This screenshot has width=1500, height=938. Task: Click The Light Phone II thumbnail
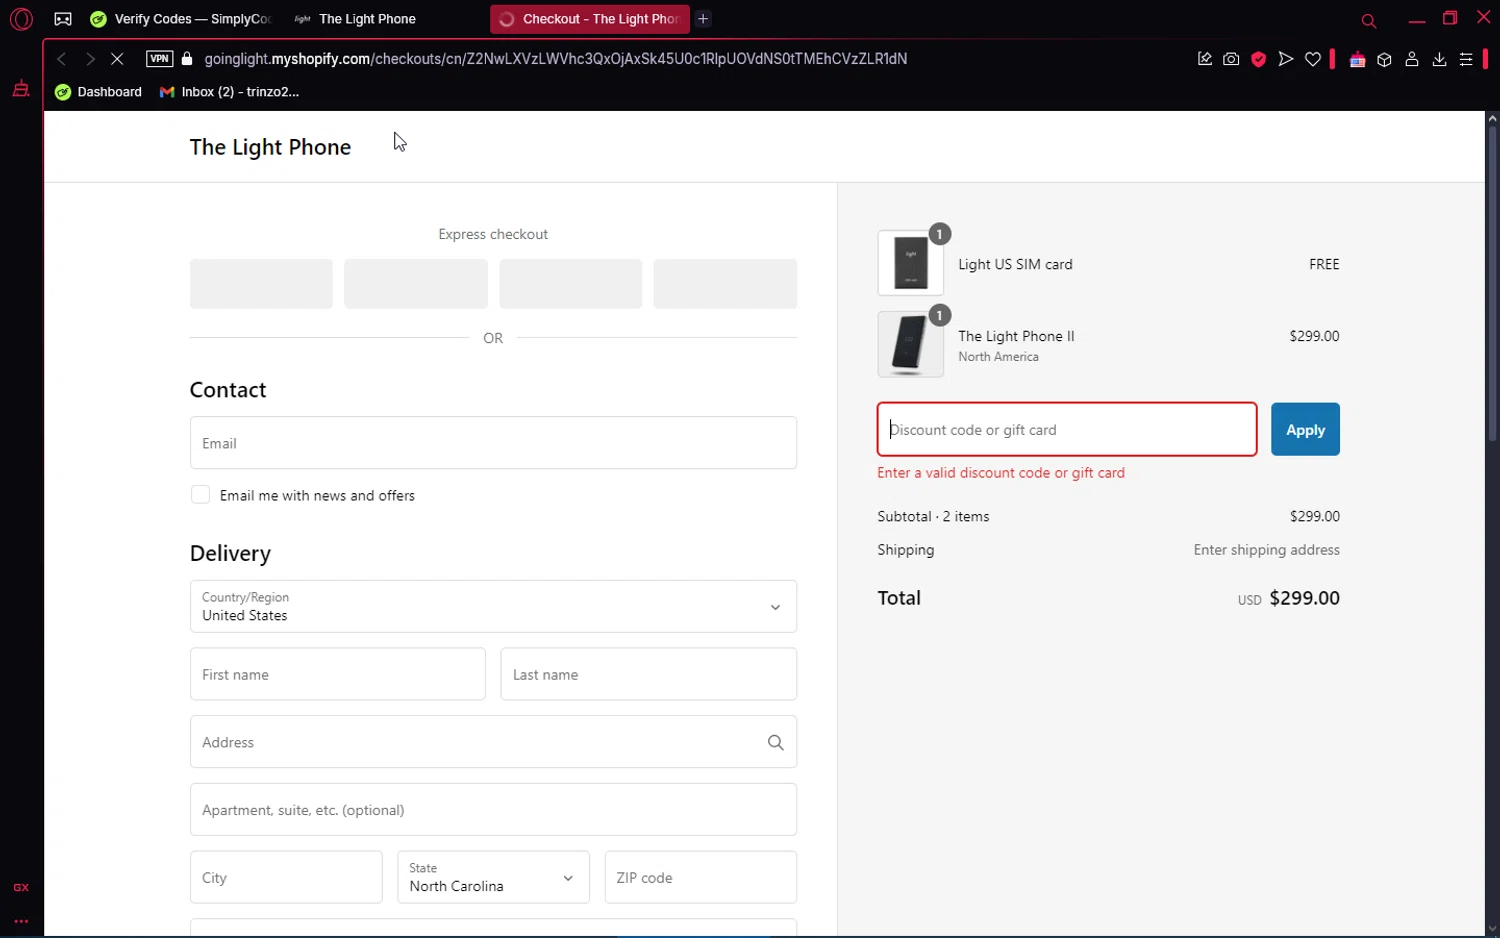tap(910, 344)
